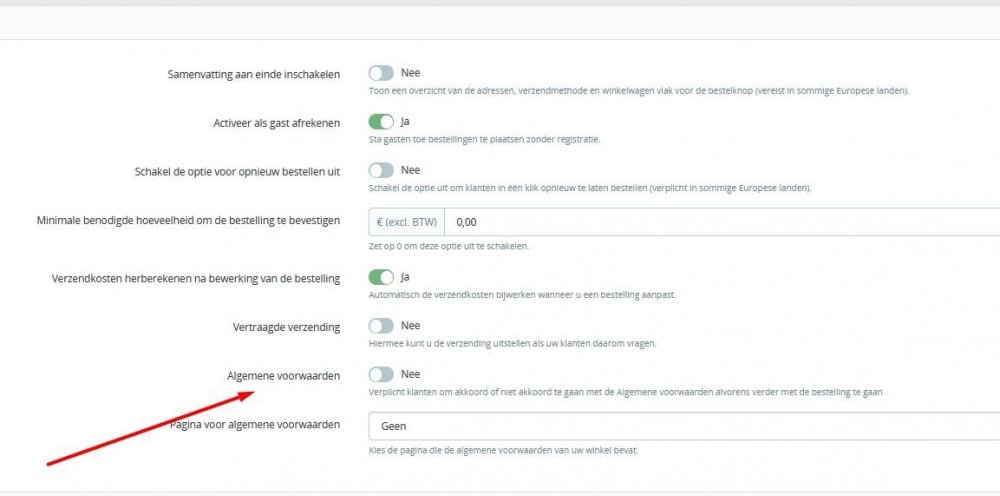Disable the Activeer als gast afrekenen switch

point(381,122)
